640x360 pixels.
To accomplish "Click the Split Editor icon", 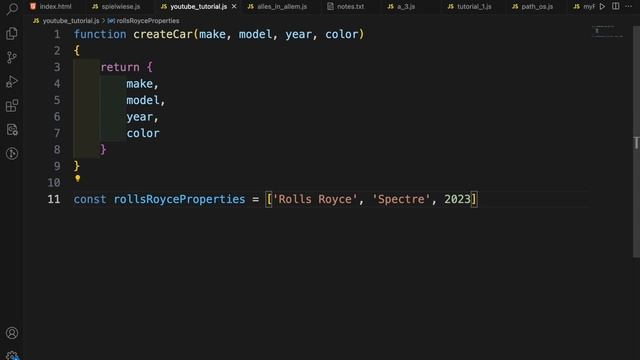I will [x=616, y=7].
